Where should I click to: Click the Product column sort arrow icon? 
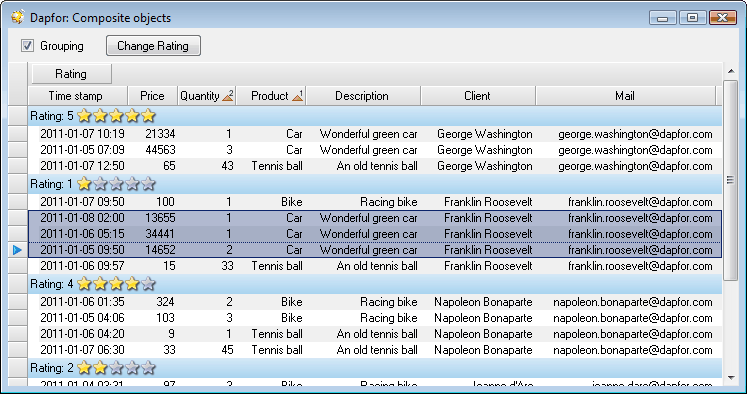click(x=297, y=97)
